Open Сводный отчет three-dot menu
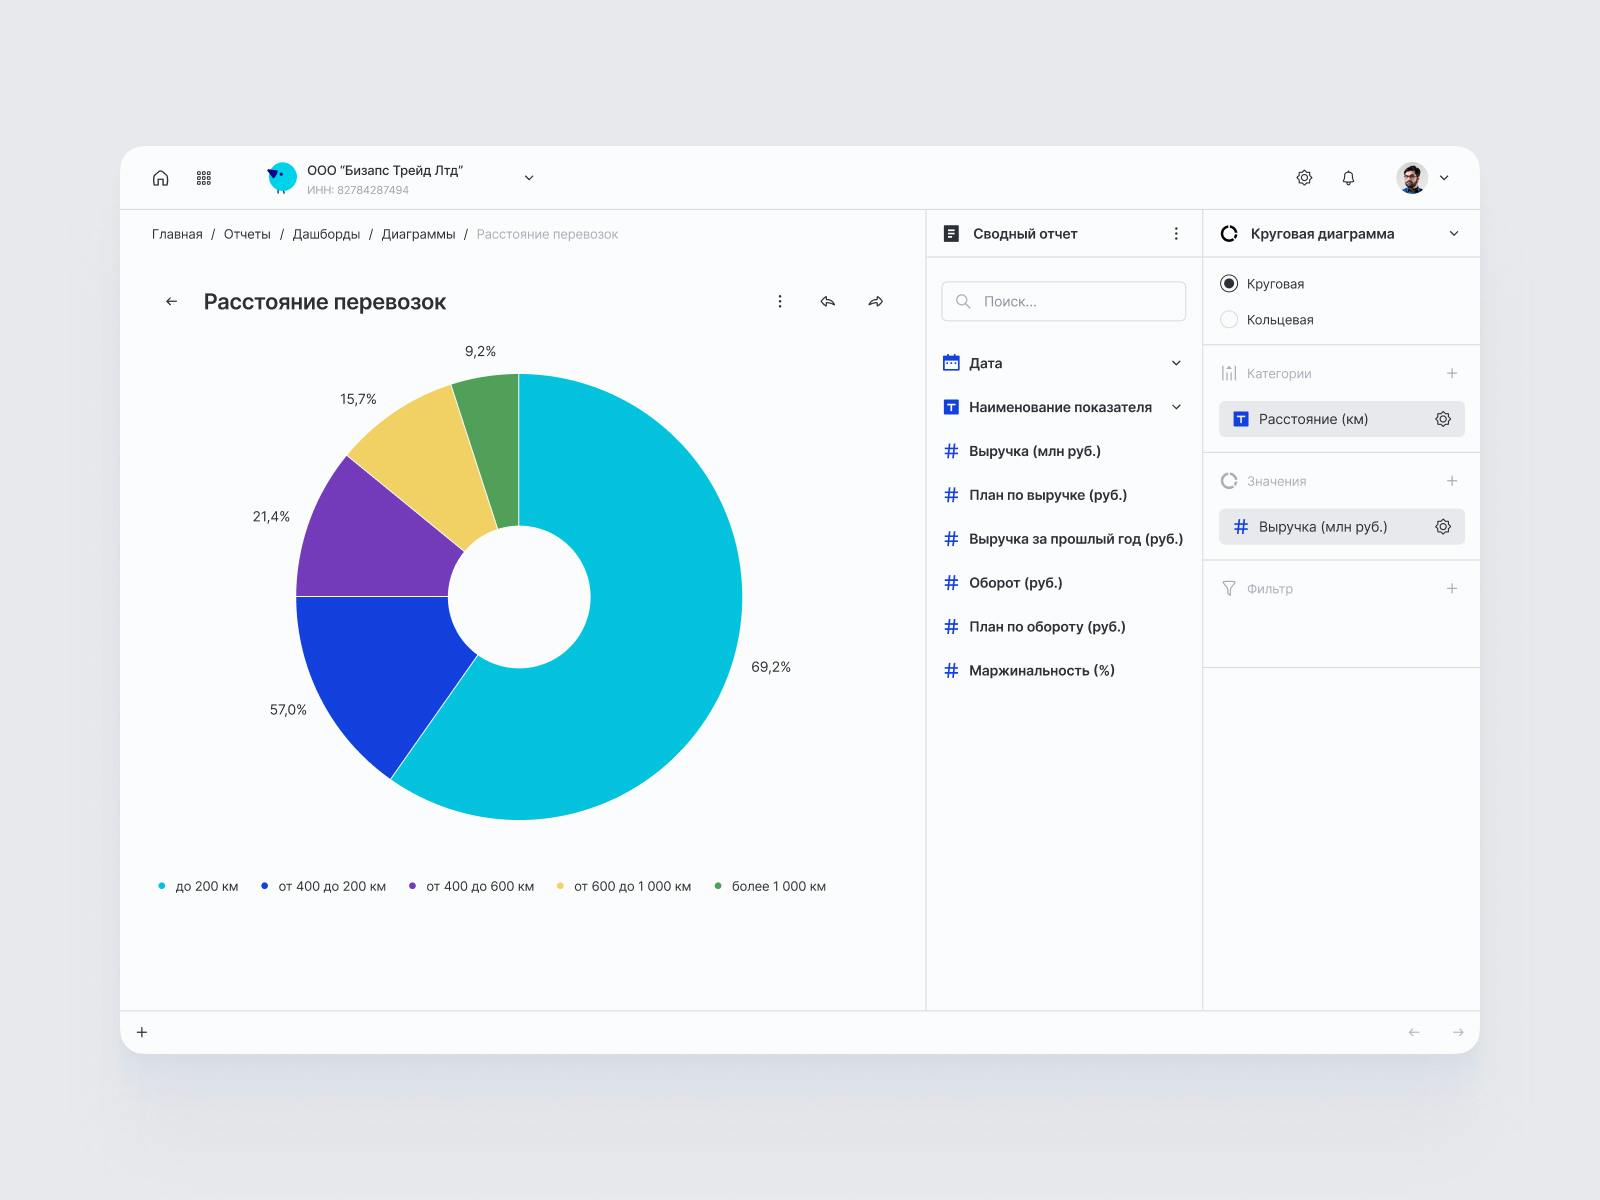This screenshot has height=1200, width=1600. click(1176, 234)
